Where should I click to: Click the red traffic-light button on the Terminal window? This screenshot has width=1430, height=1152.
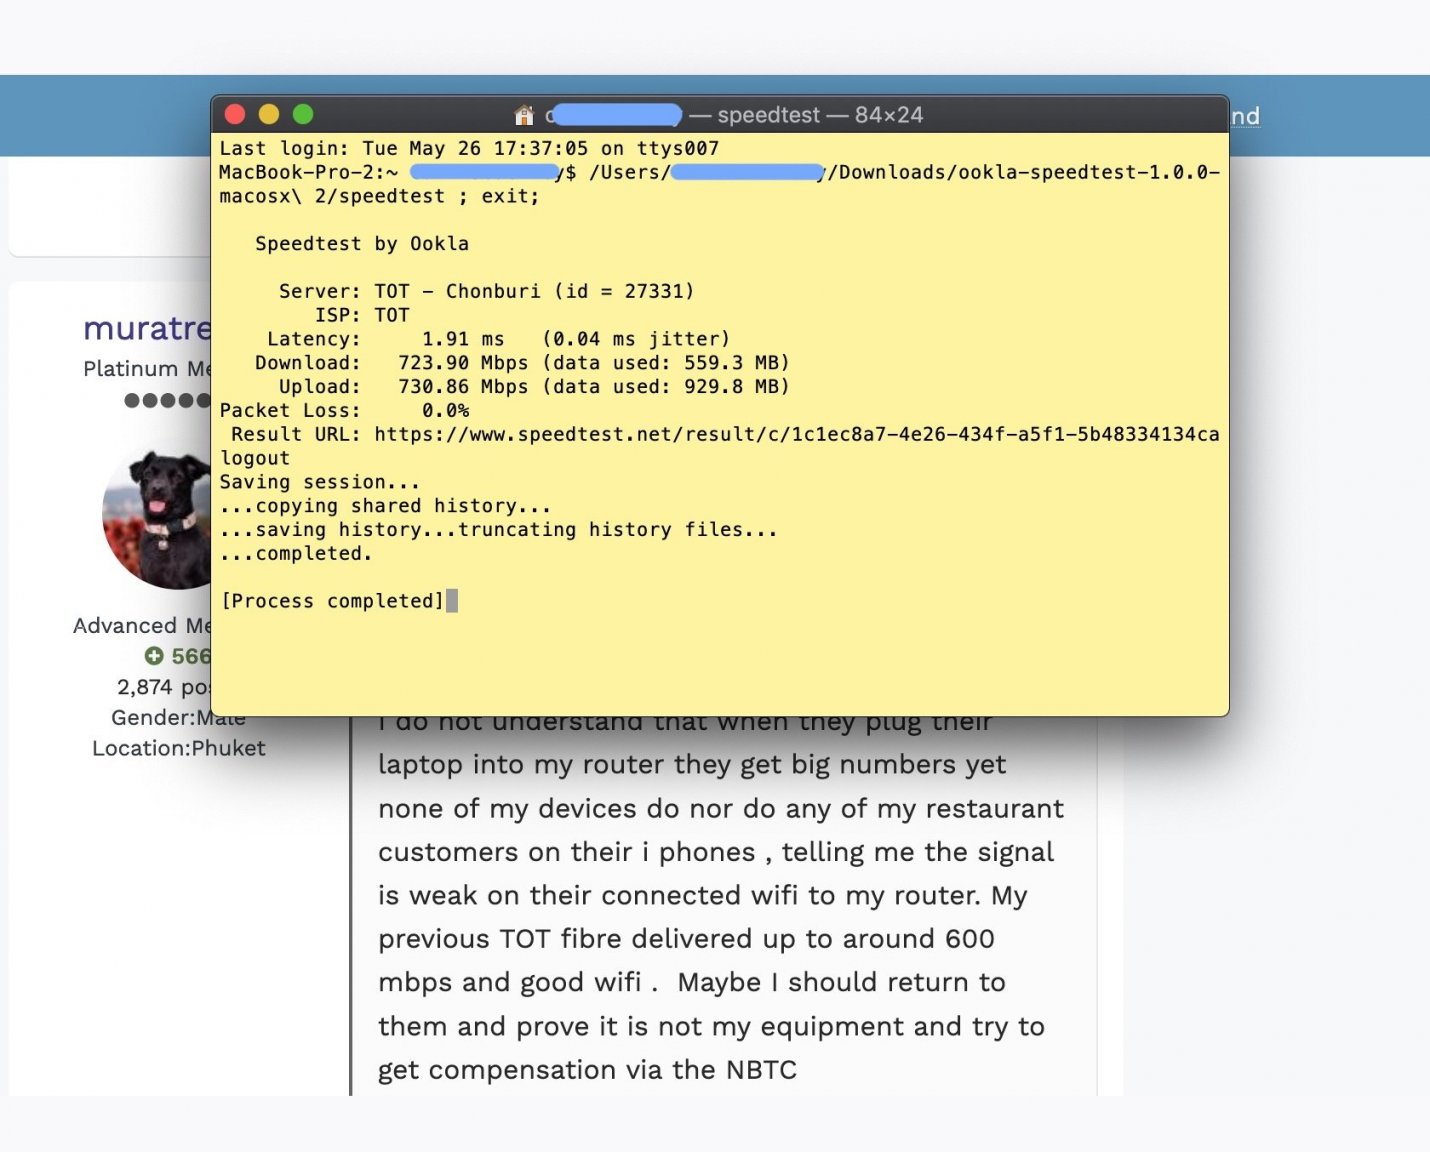coord(233,114)
